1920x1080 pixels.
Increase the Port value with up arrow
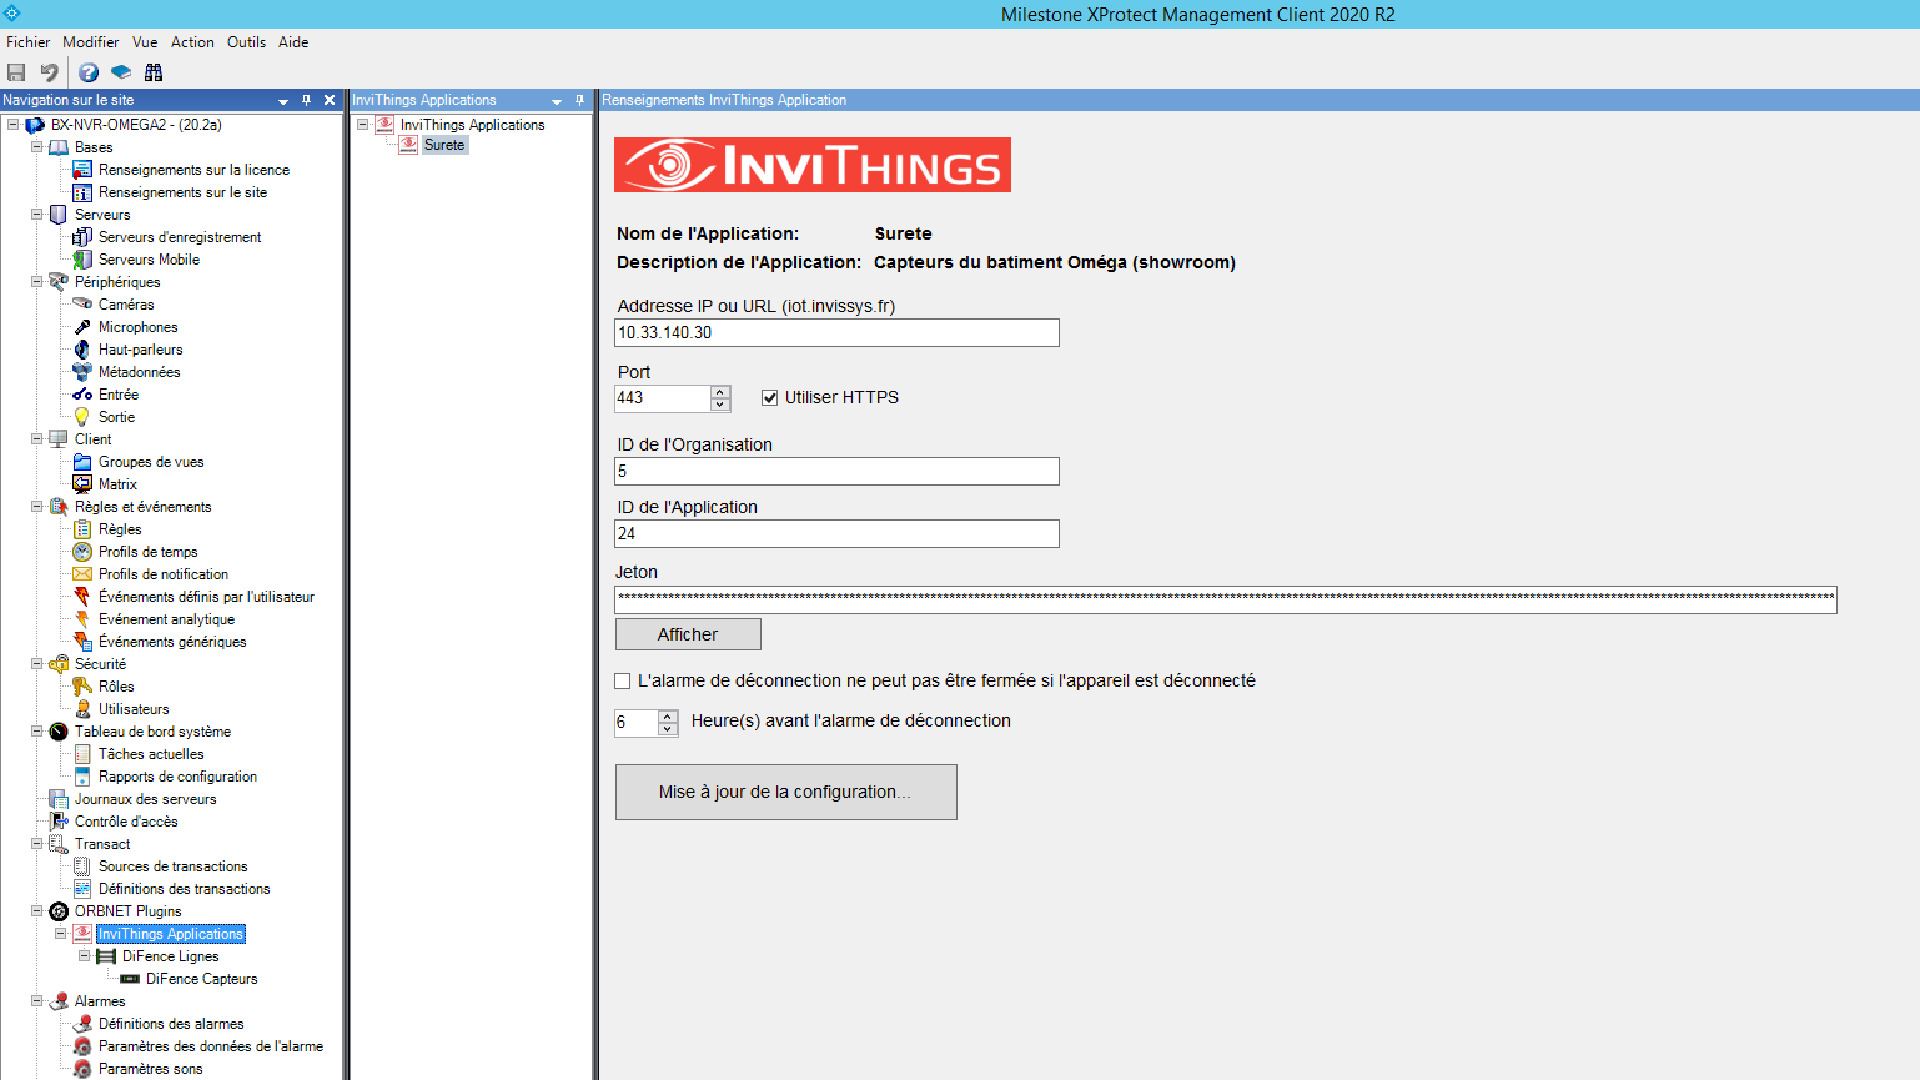pyautogui.click(x=720, y=392)
